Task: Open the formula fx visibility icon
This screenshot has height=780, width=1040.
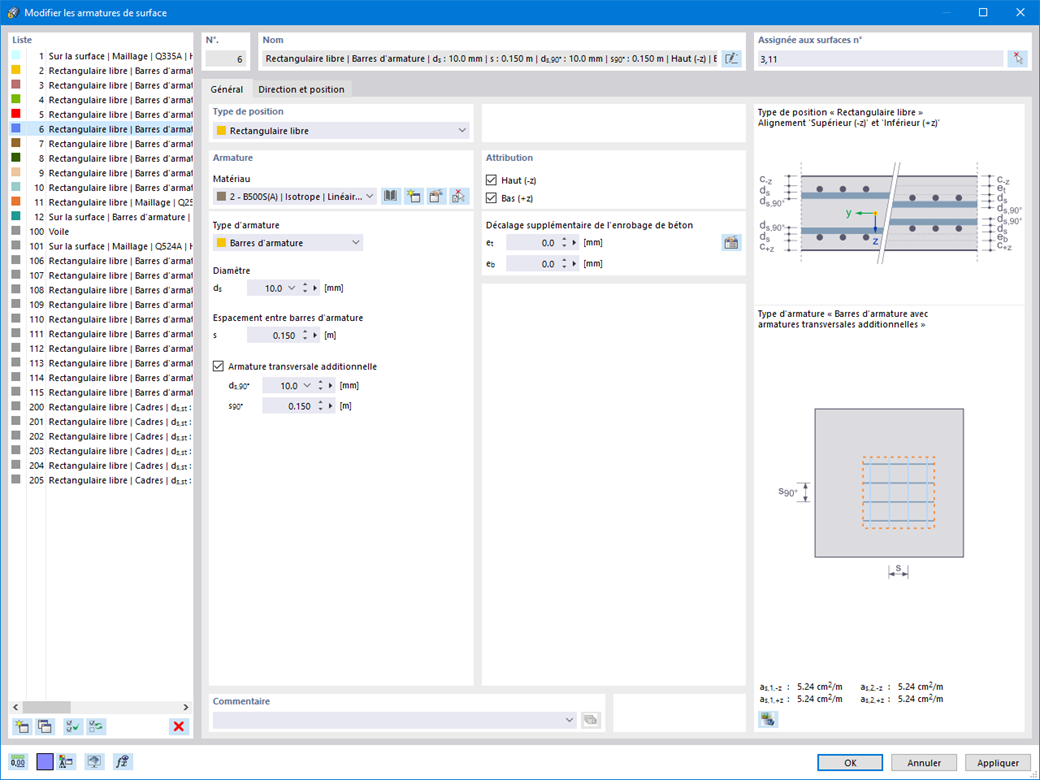Action: [123, 761]
